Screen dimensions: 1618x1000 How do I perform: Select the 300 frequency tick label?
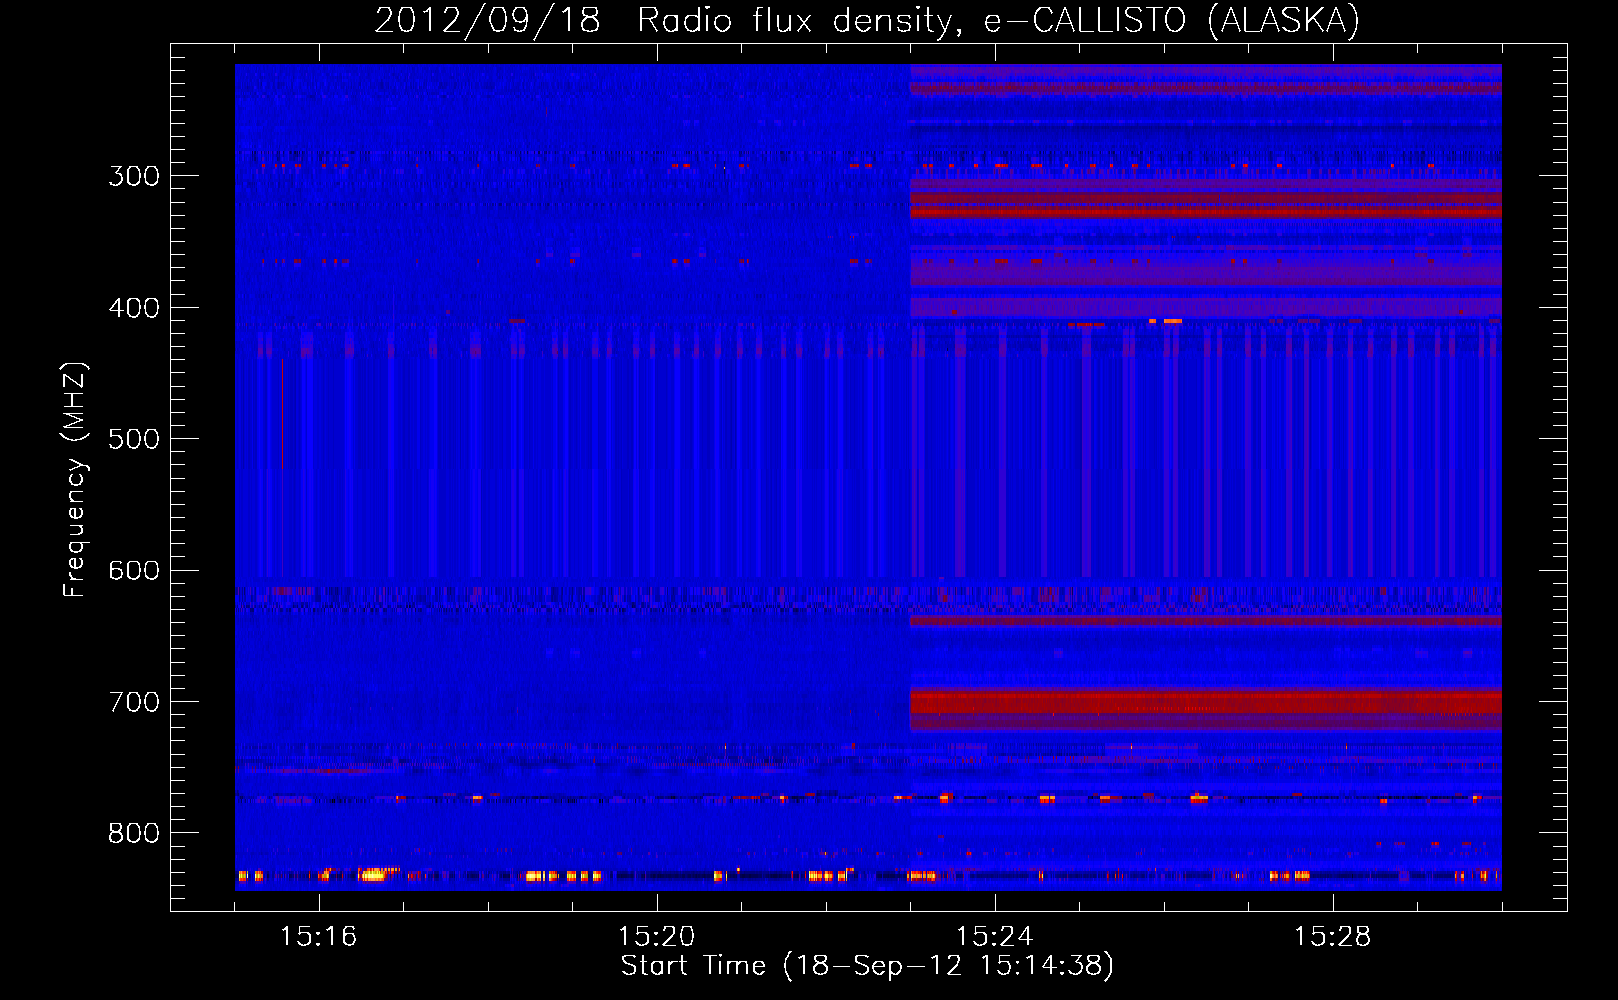(134, 176)
